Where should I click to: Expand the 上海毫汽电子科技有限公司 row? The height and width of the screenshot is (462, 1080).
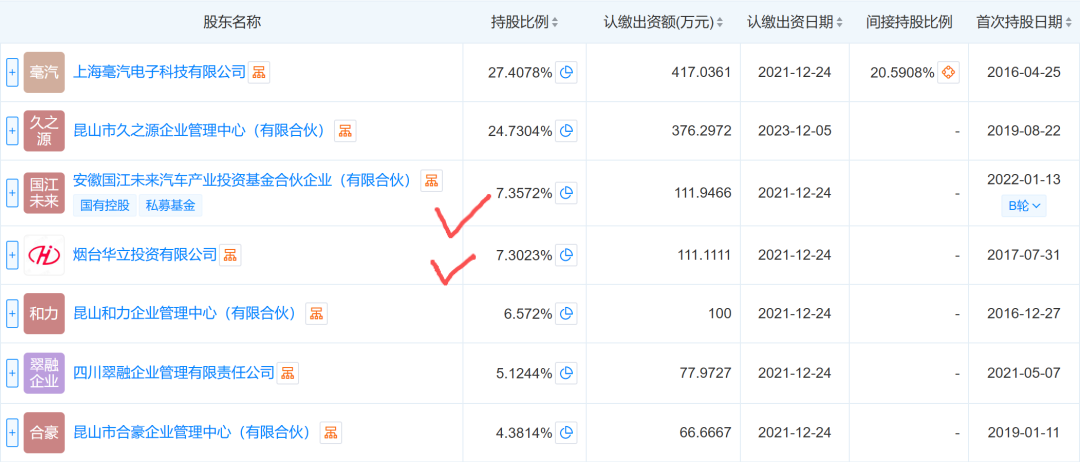[x=12, y=72]
